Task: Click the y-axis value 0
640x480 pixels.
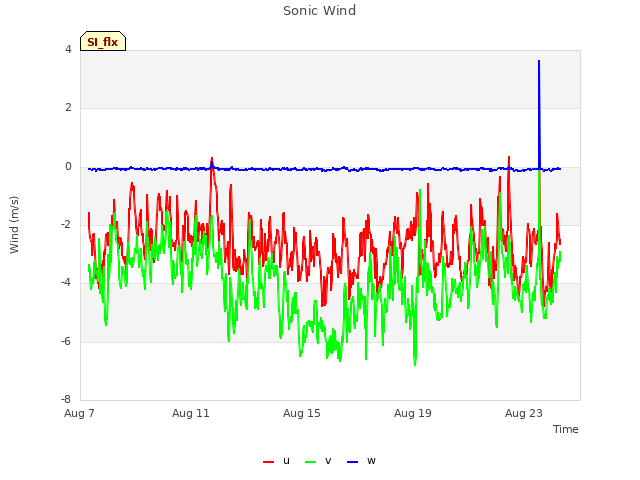Action: (68, 167)
